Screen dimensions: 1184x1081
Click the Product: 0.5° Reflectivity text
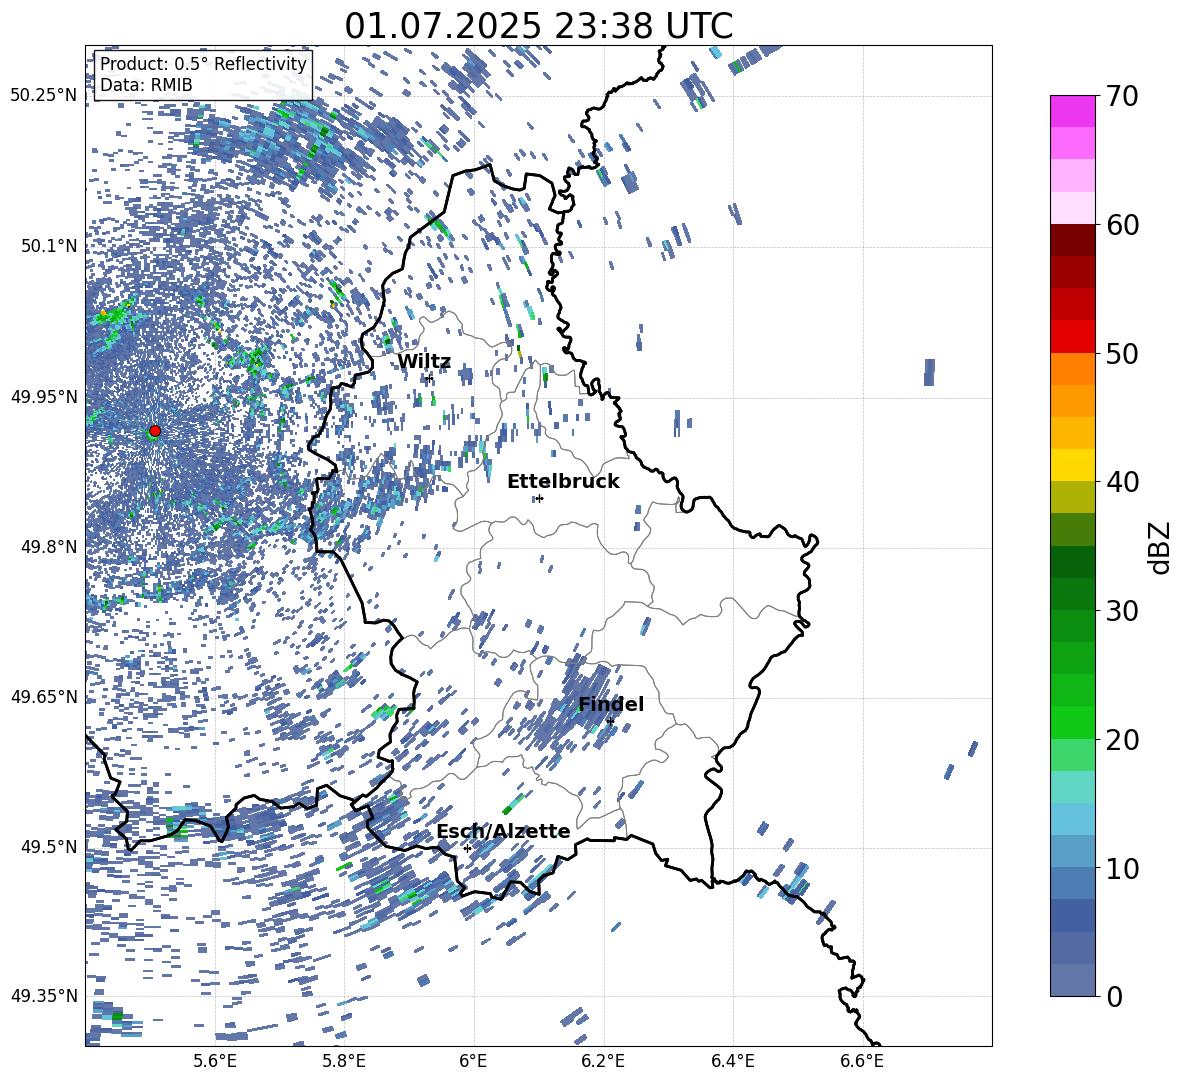pos(203,63)
